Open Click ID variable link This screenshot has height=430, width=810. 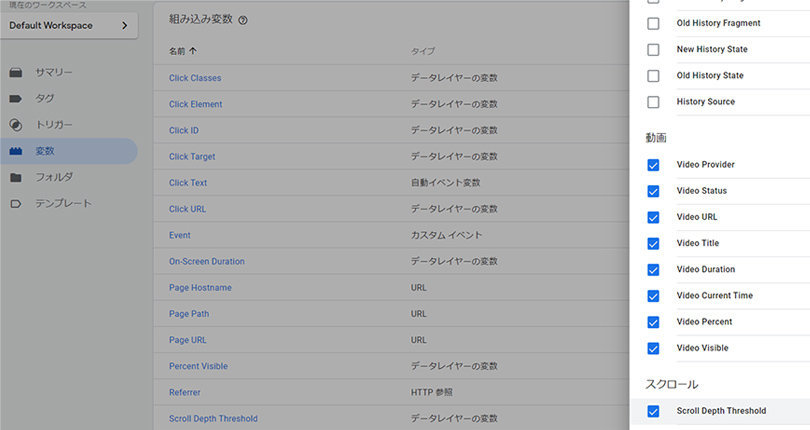pyautogui.click(x=183, y=130)
